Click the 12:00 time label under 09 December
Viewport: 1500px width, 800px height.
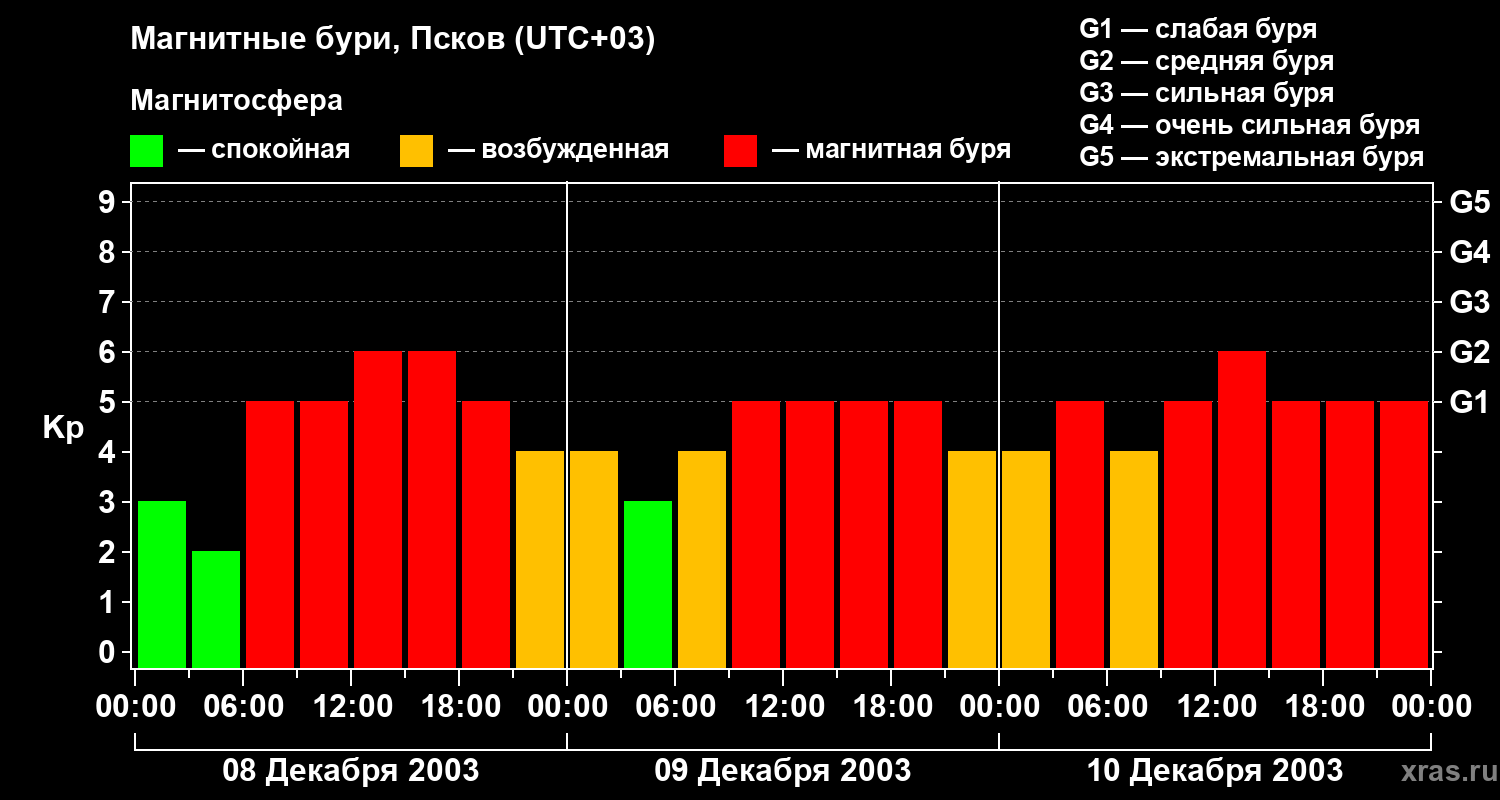pos(783,707)
